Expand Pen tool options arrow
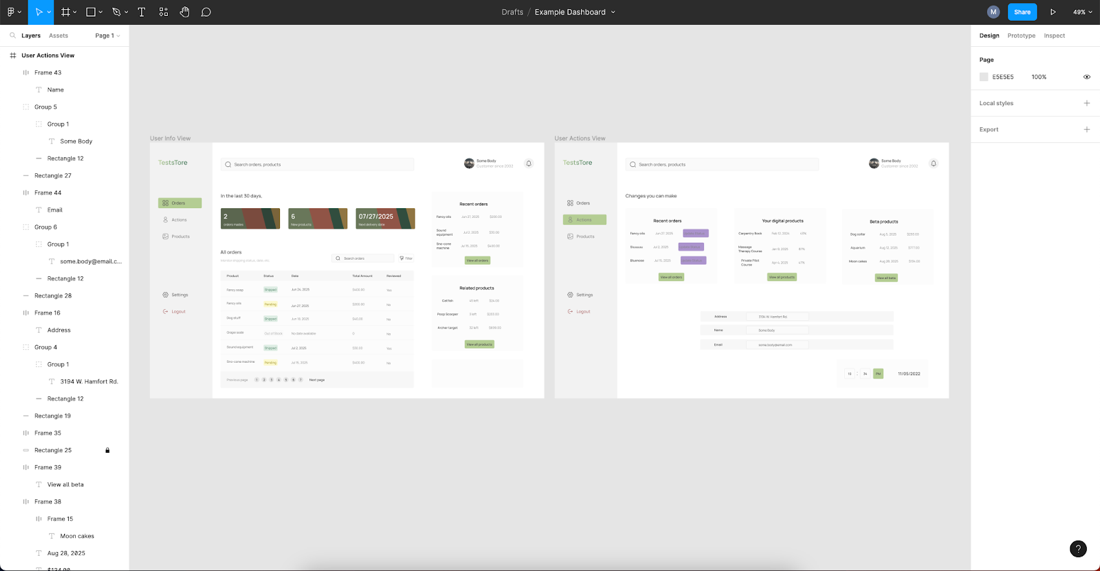The image size is (1100, 571). click(126, 13)
